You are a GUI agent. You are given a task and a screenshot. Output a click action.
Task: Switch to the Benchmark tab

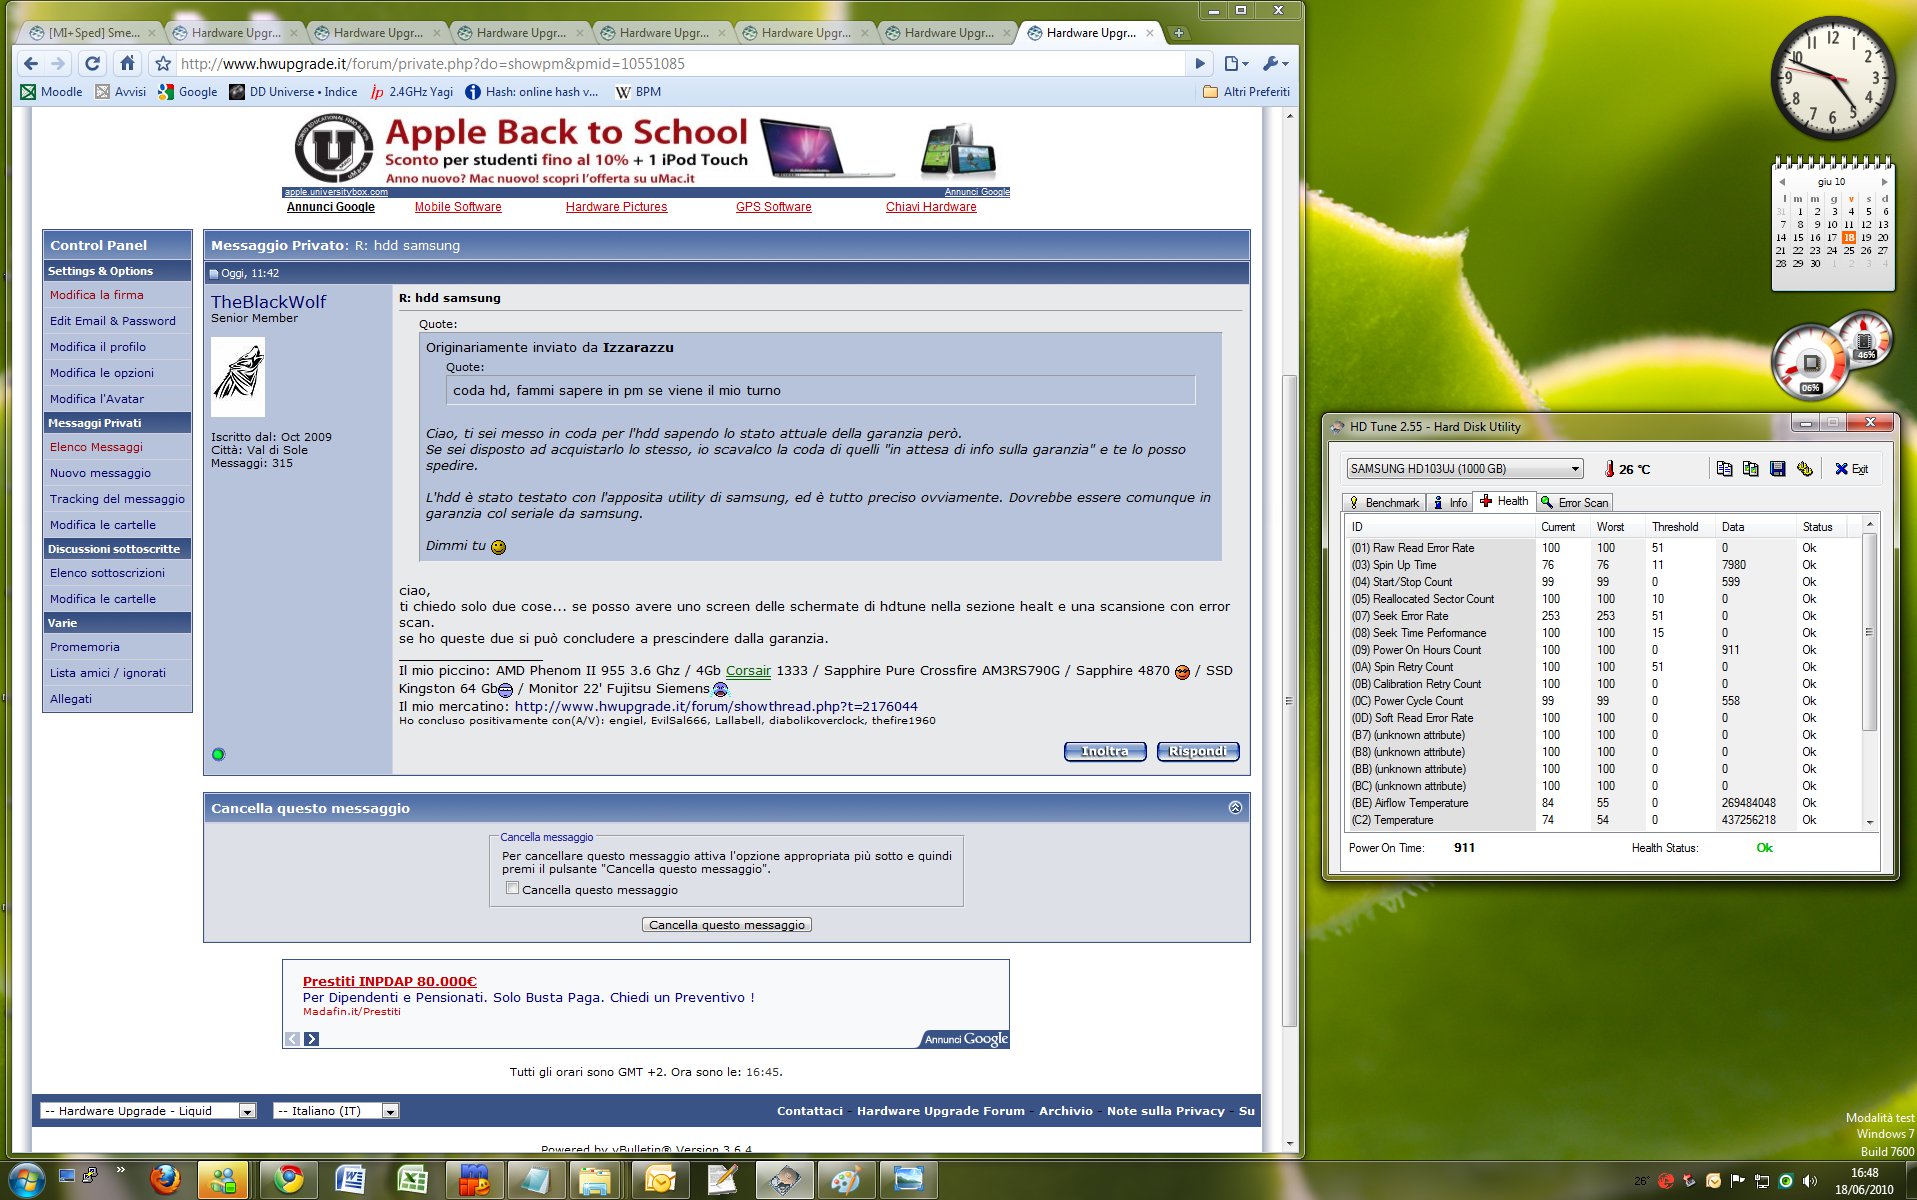[1384, 502]
